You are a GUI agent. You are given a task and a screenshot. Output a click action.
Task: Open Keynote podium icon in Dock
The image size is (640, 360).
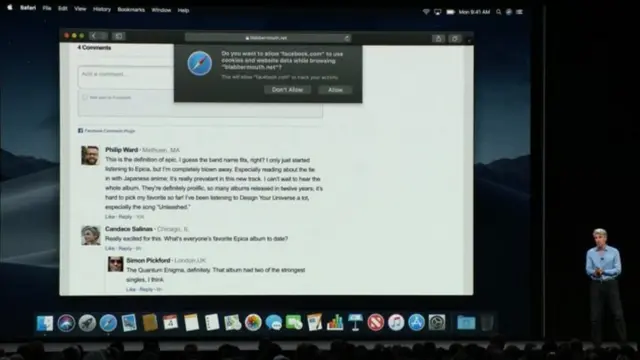tap(355, 323)
